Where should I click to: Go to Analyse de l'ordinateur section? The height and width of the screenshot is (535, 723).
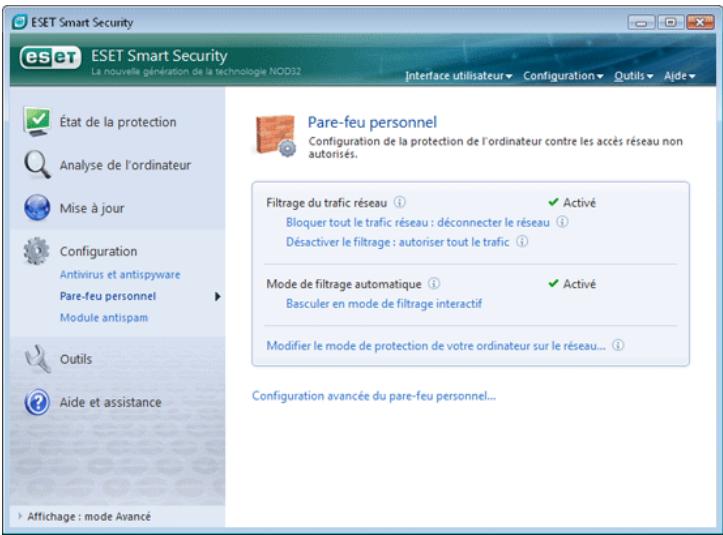(x=125, y=165)
